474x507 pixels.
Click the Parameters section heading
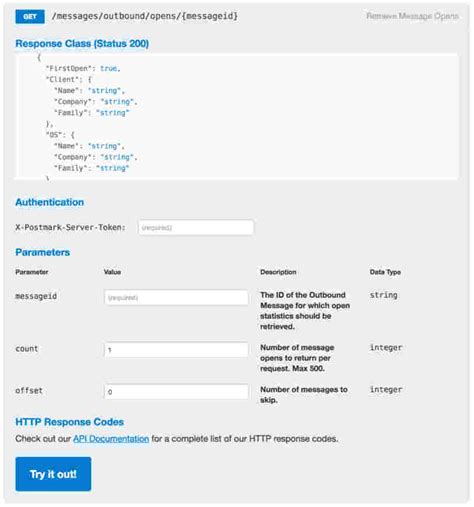click(x=43, y=252)
